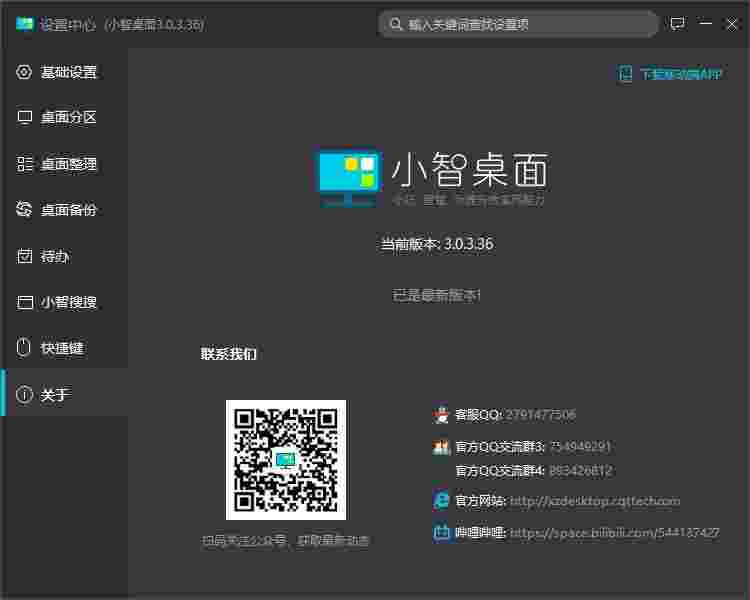Viewport: 750px width, 600px height.
Task: Minimize the settings center window
Action: 705,23
